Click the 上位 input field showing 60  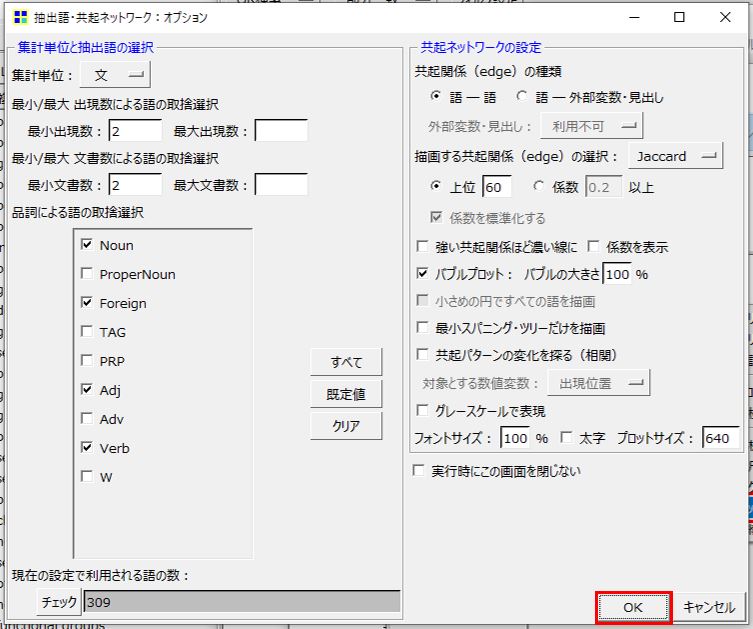click(497, 187)
